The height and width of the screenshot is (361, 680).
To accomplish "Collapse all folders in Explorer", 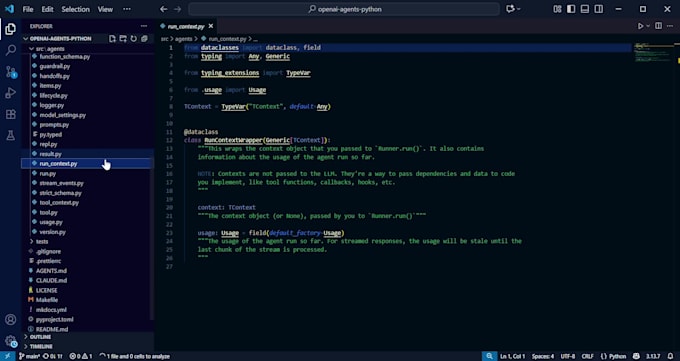I will (144, 39).
